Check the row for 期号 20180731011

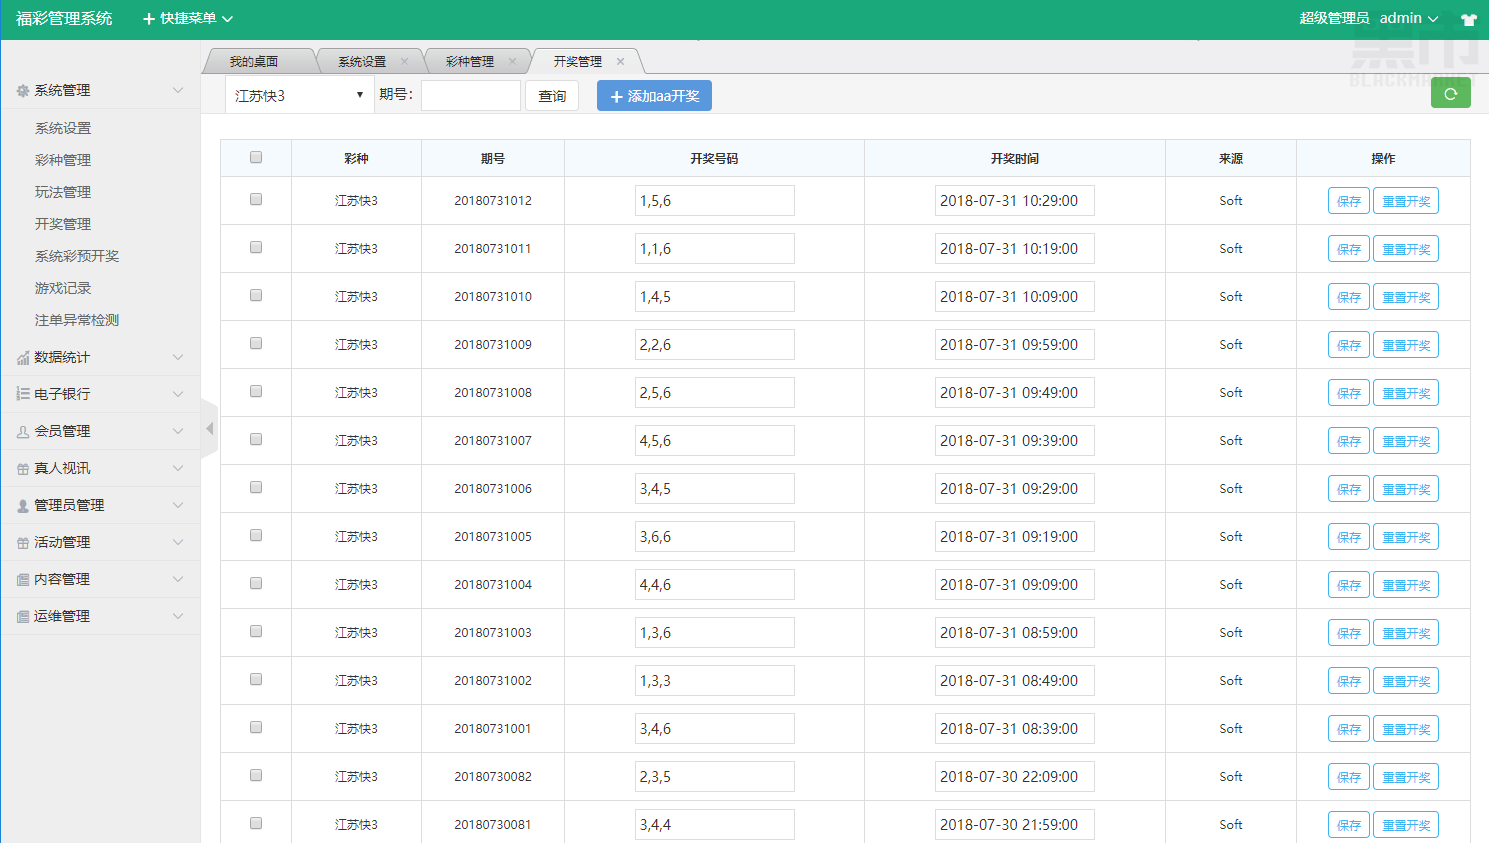pyautogui.click(x=256, y=247)
